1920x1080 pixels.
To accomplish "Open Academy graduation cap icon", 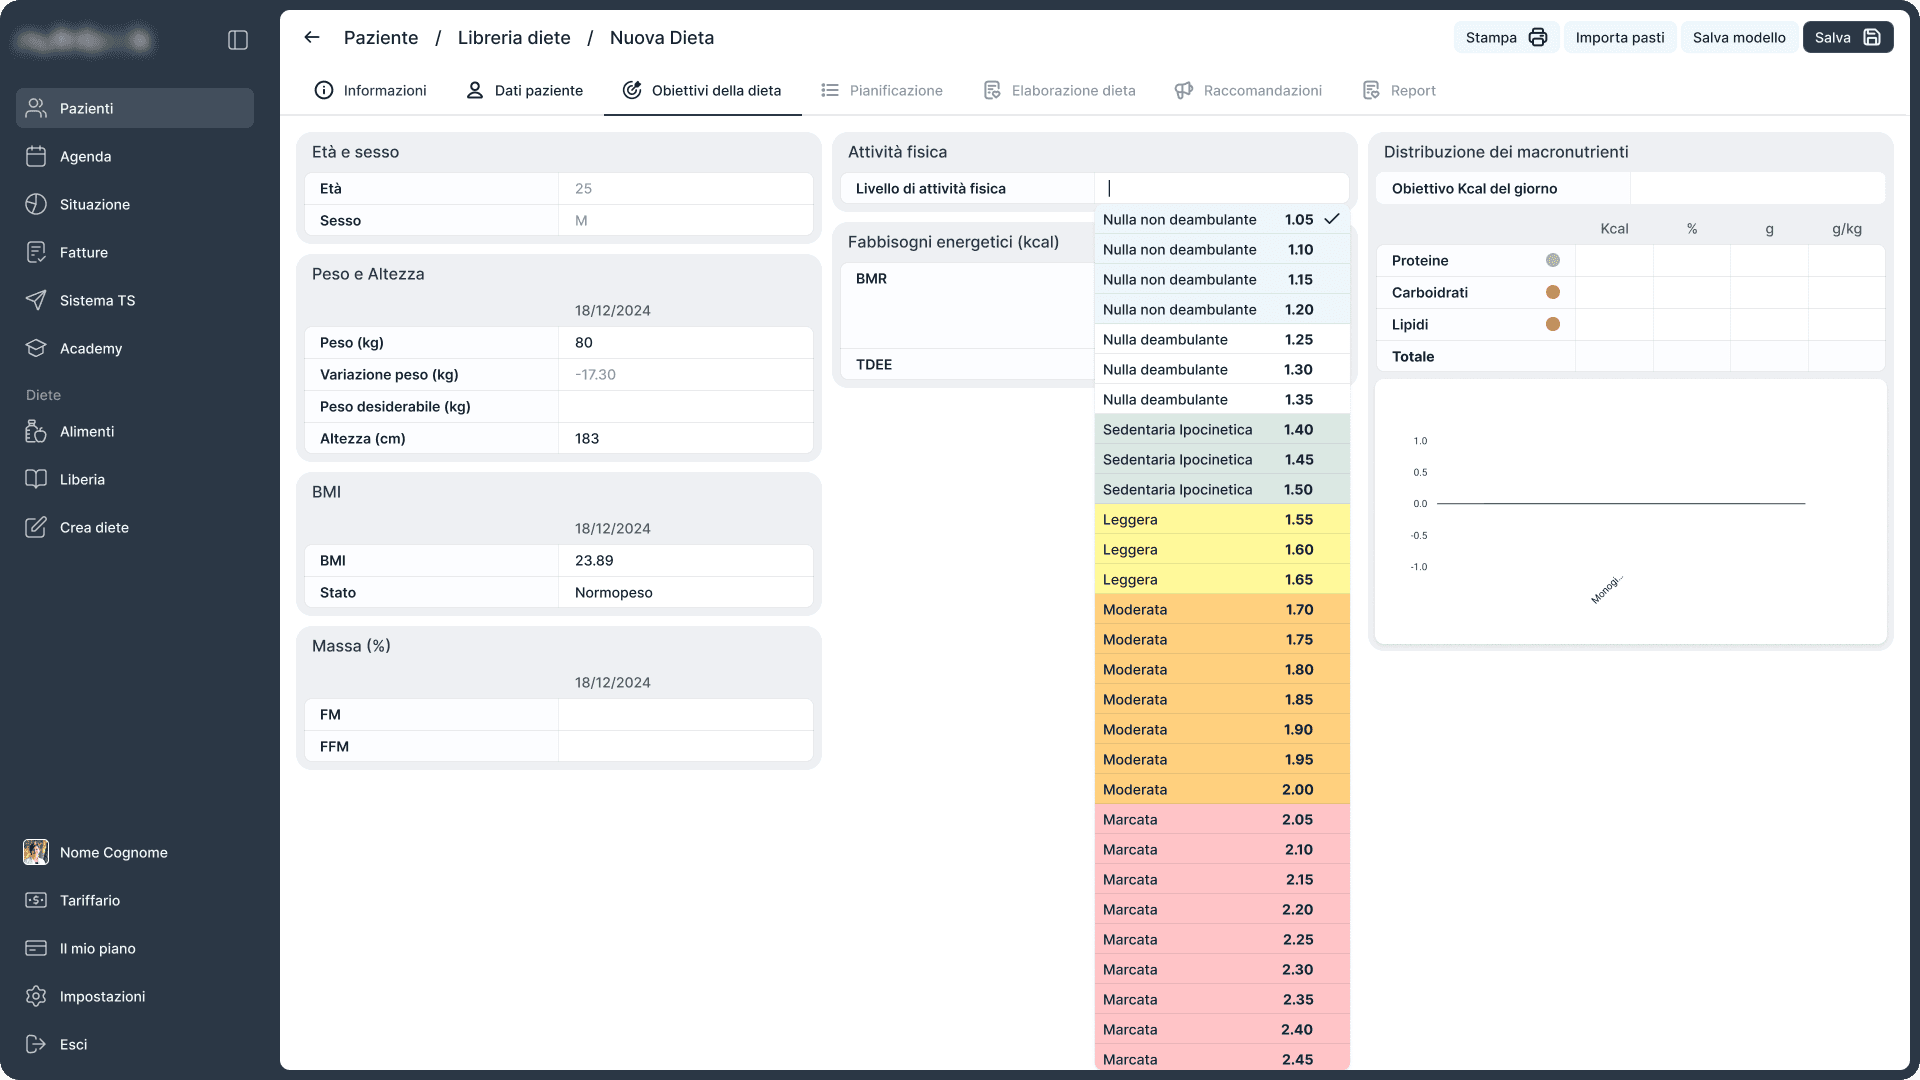I will pyautogui.click(x=36, y=348).
